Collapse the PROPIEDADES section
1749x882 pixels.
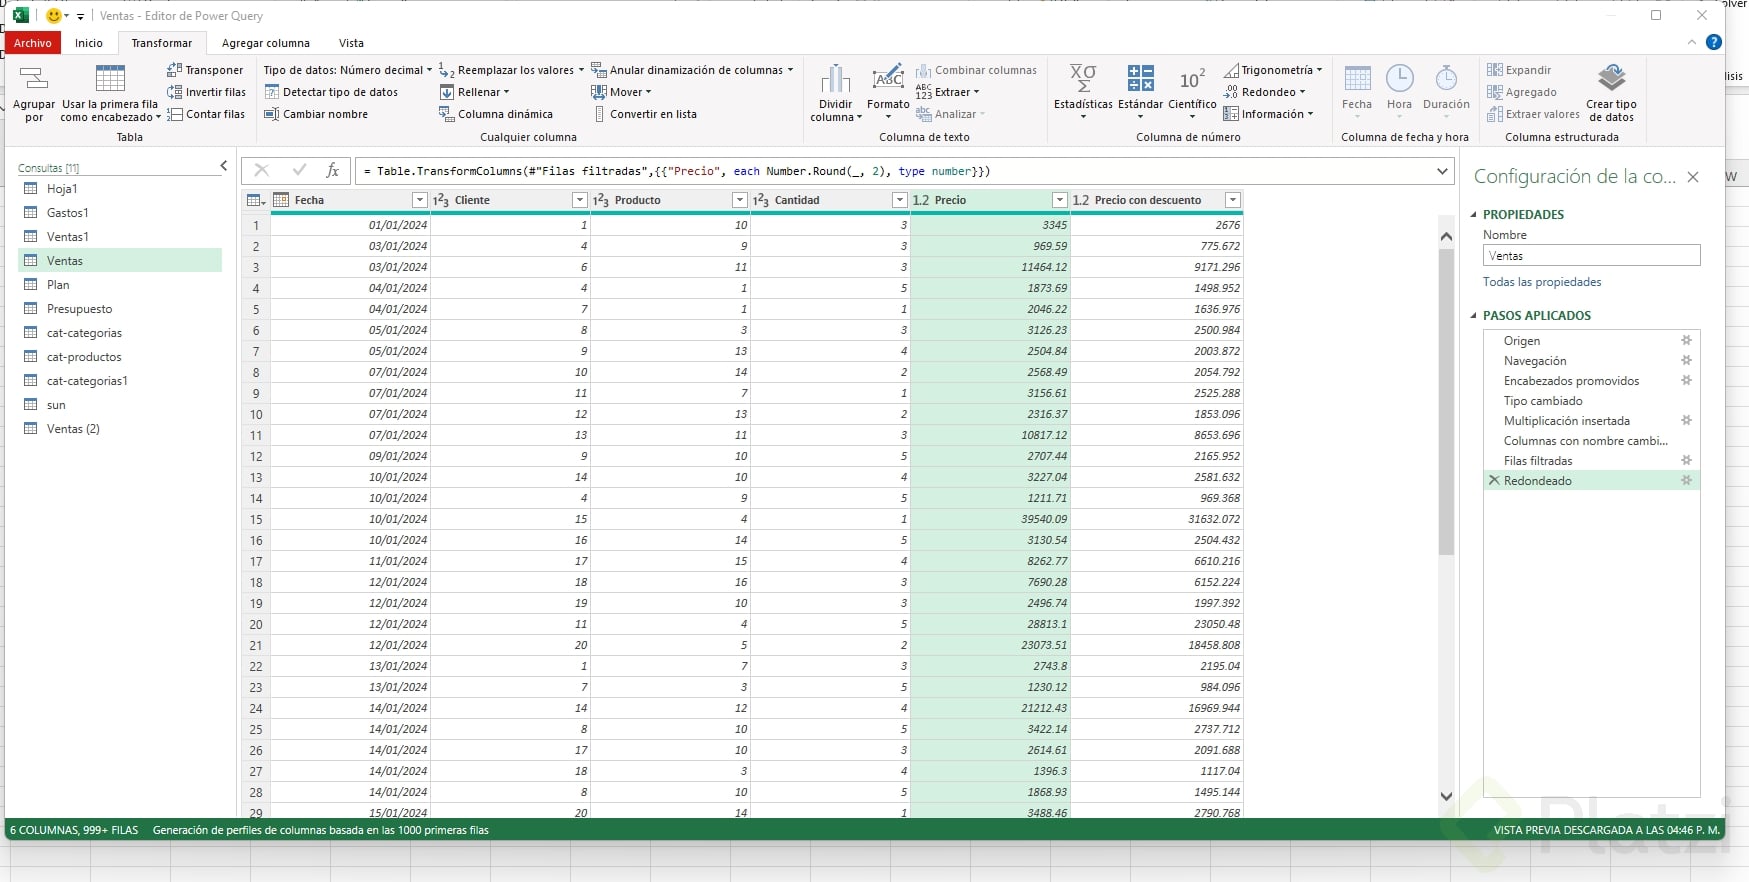[x=1473, y=215]
